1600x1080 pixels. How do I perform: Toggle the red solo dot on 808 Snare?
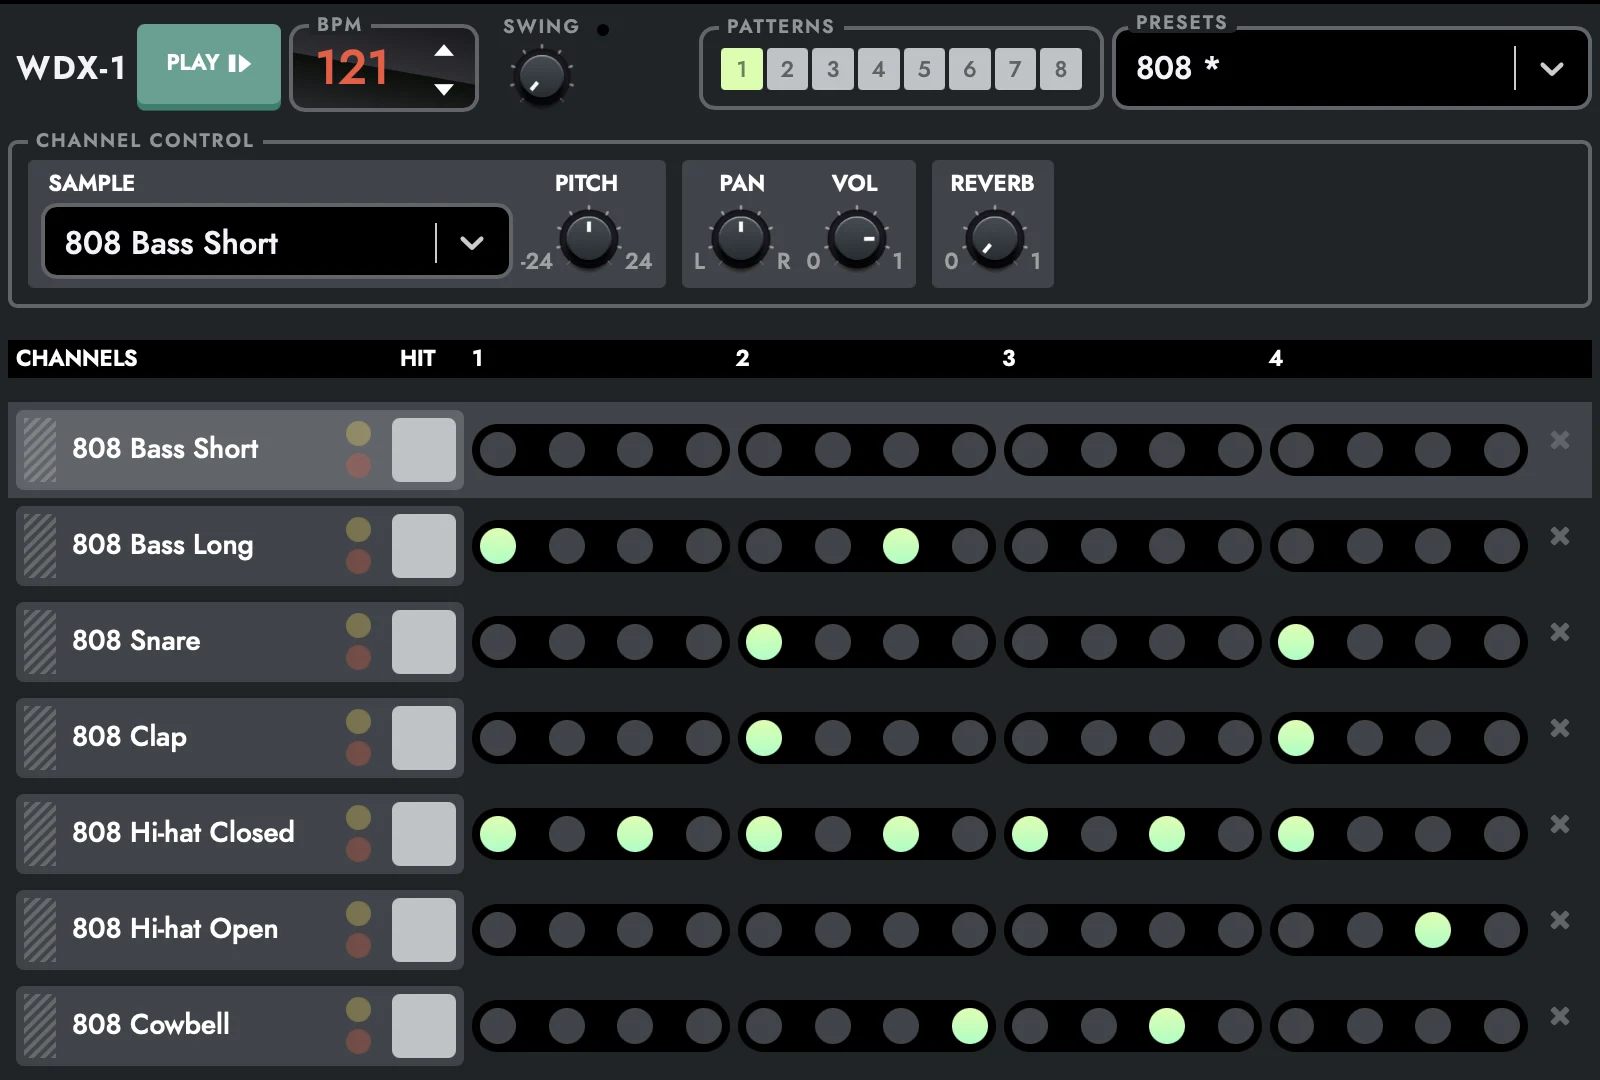click(x=359, y=657)
